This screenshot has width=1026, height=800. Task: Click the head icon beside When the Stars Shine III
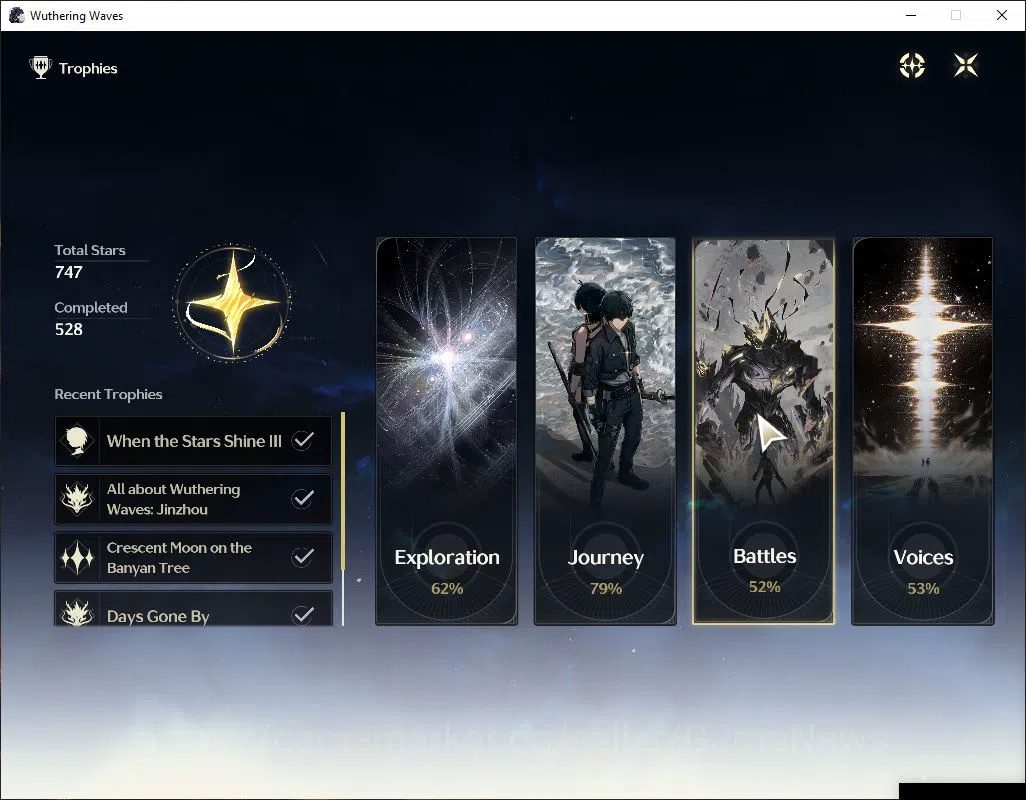tap(77, 441)
